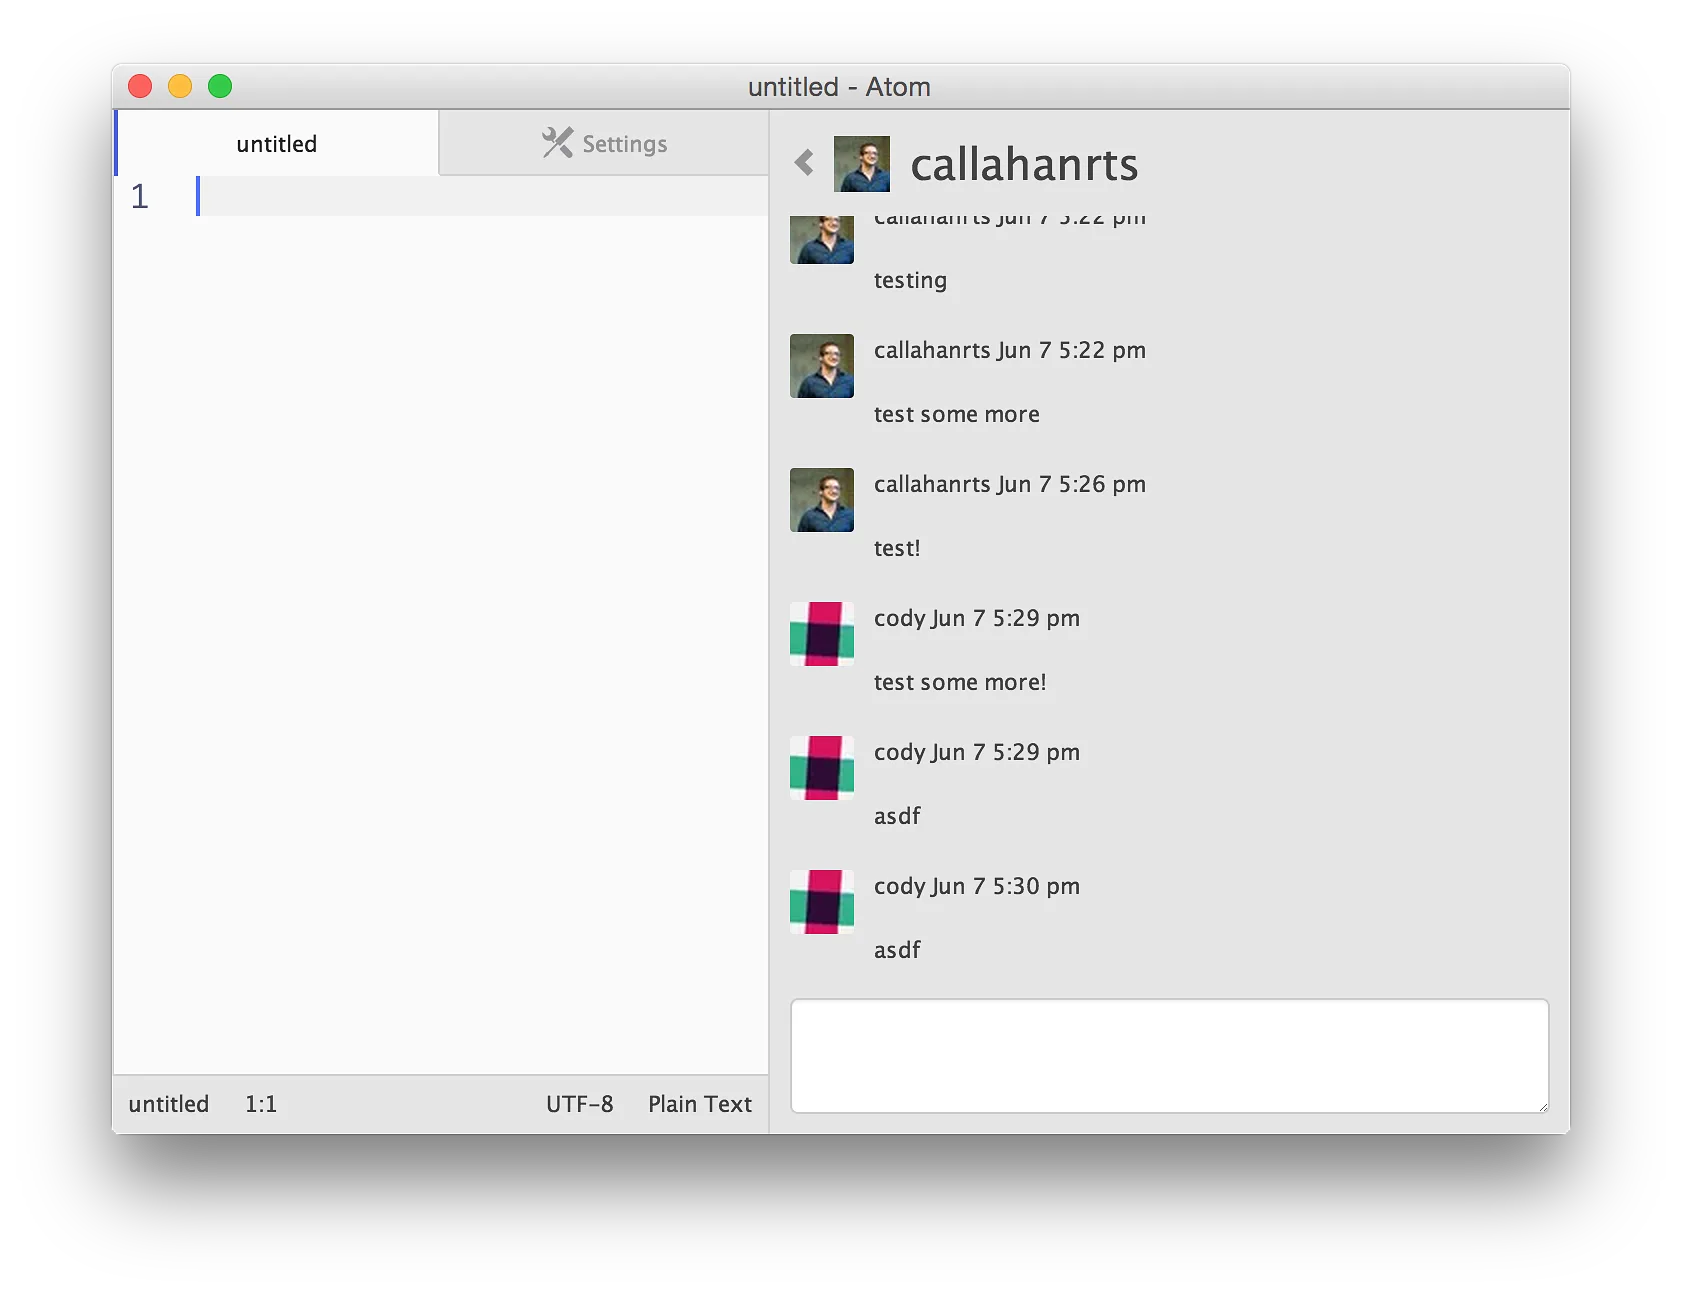Click the callahanrts conversation title
Screen dimensions: 1682x1294
1024,164
